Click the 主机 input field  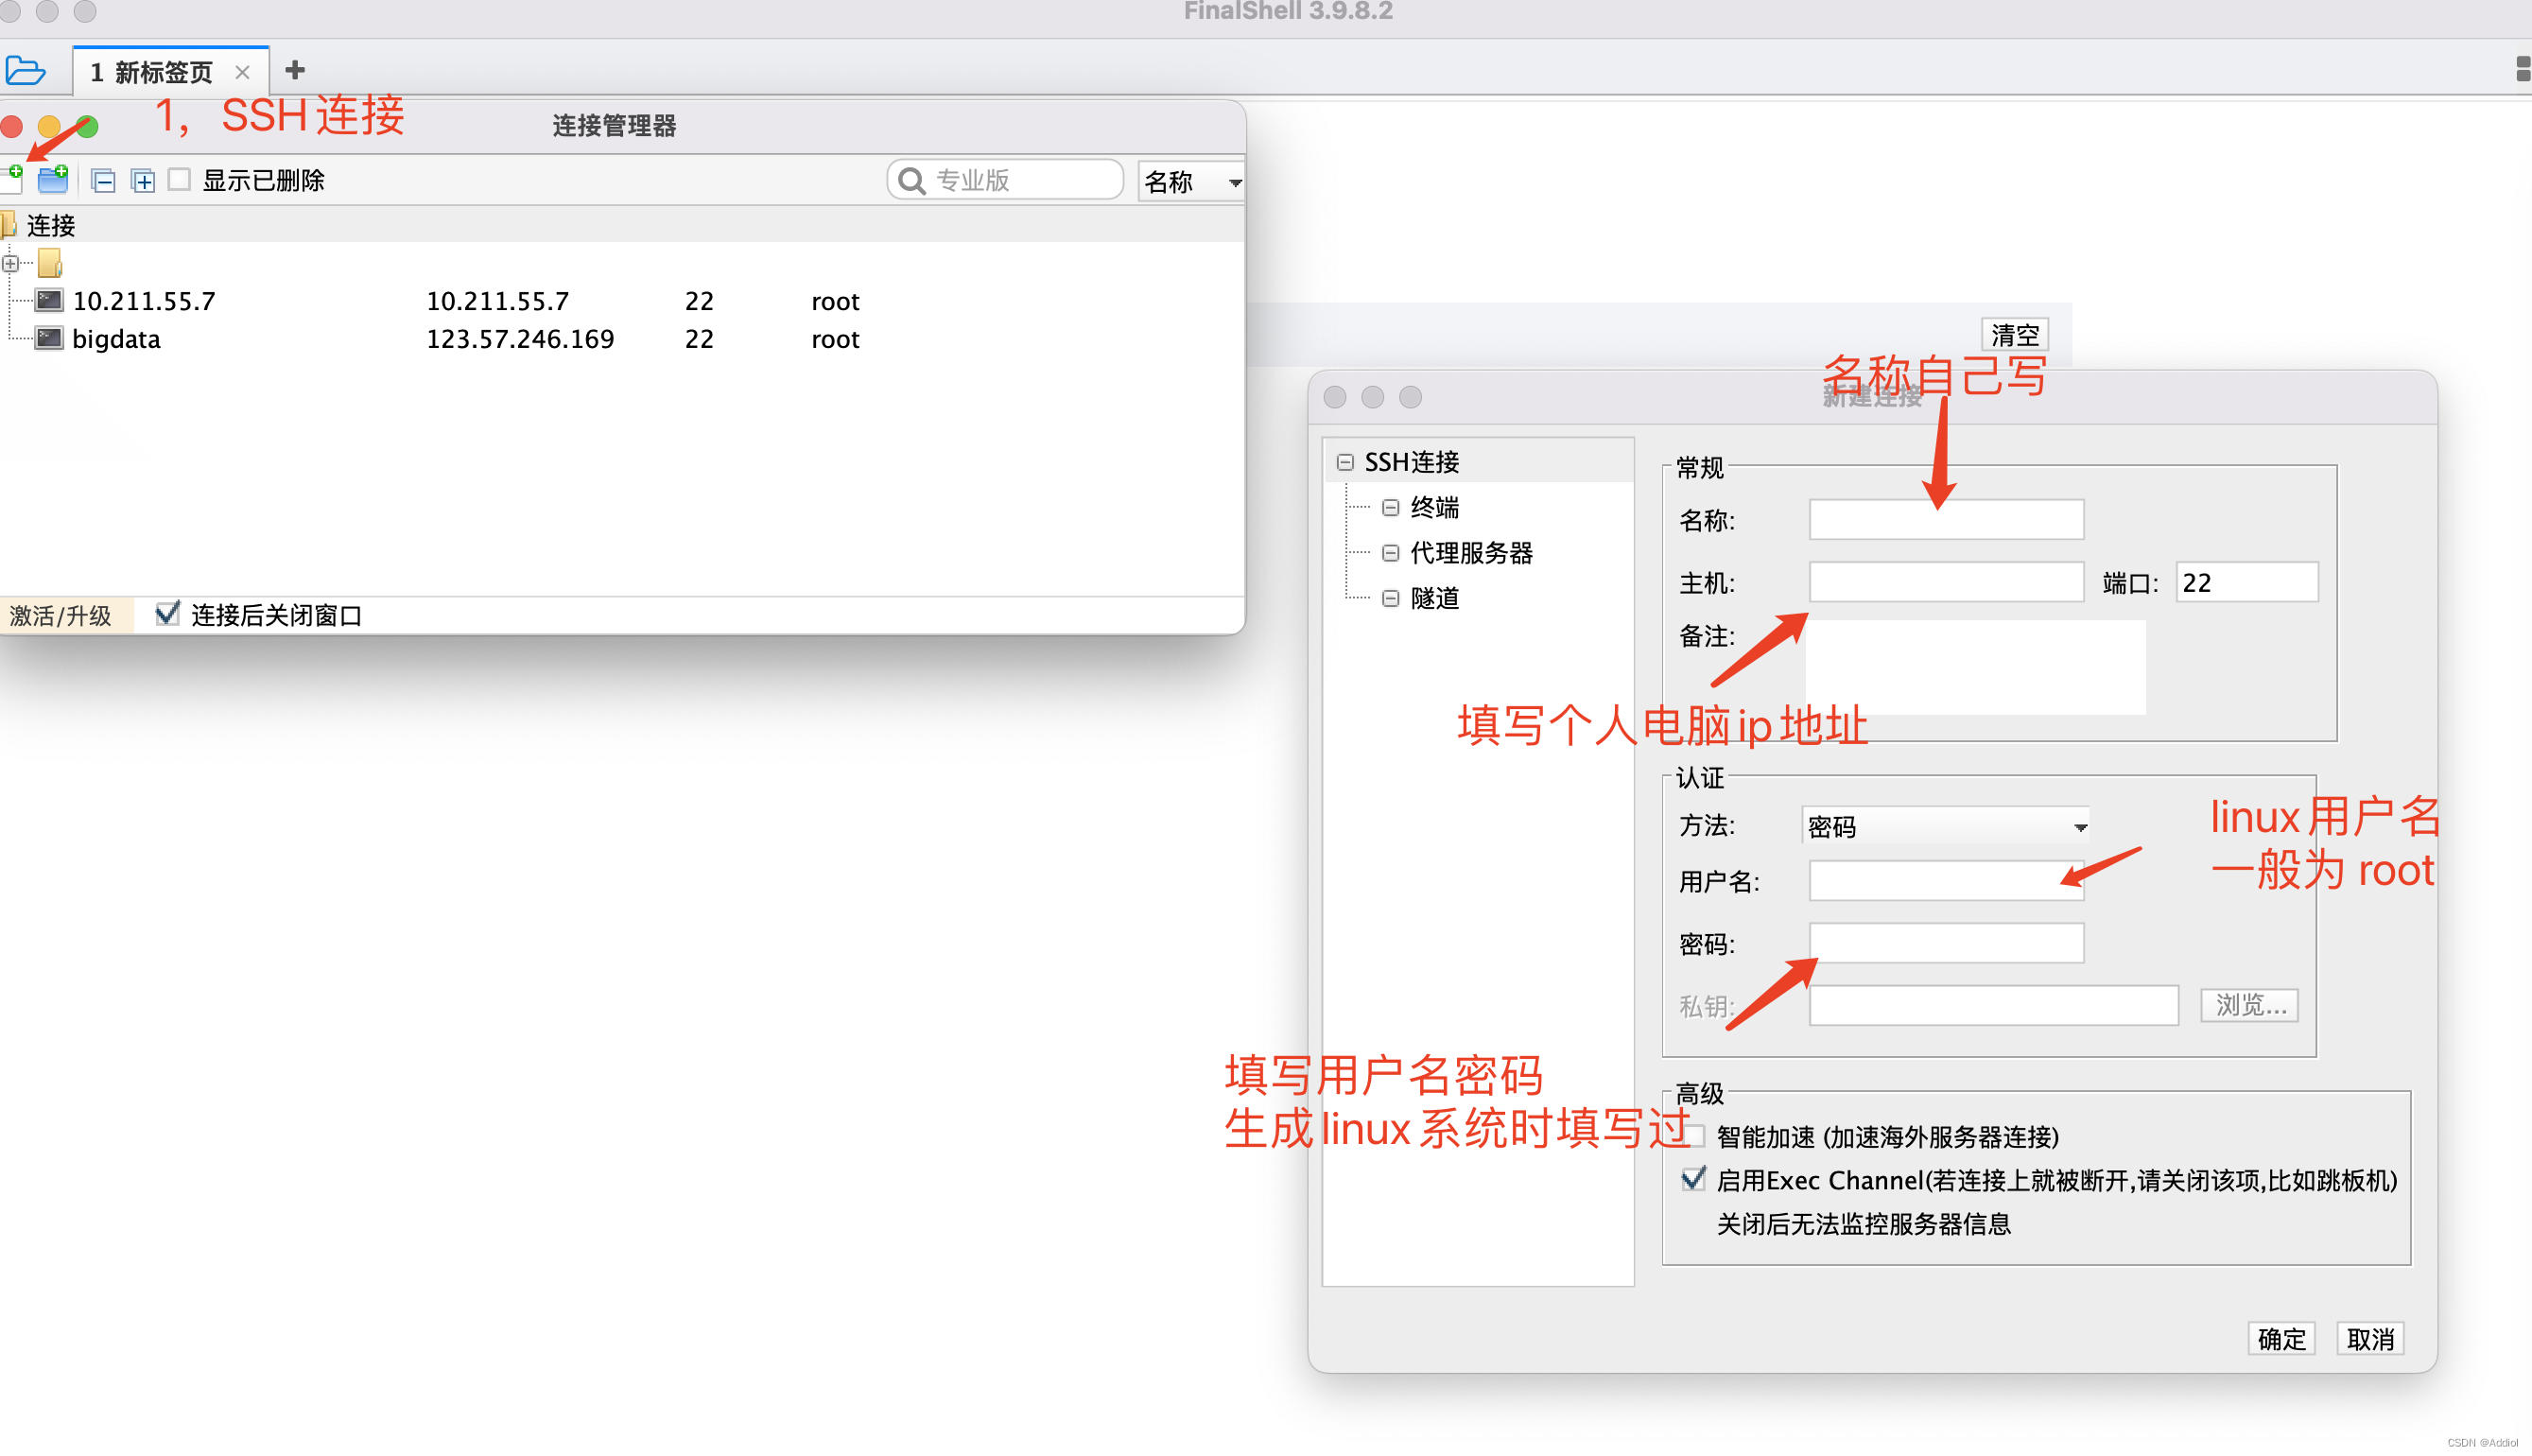[1946, 582]
